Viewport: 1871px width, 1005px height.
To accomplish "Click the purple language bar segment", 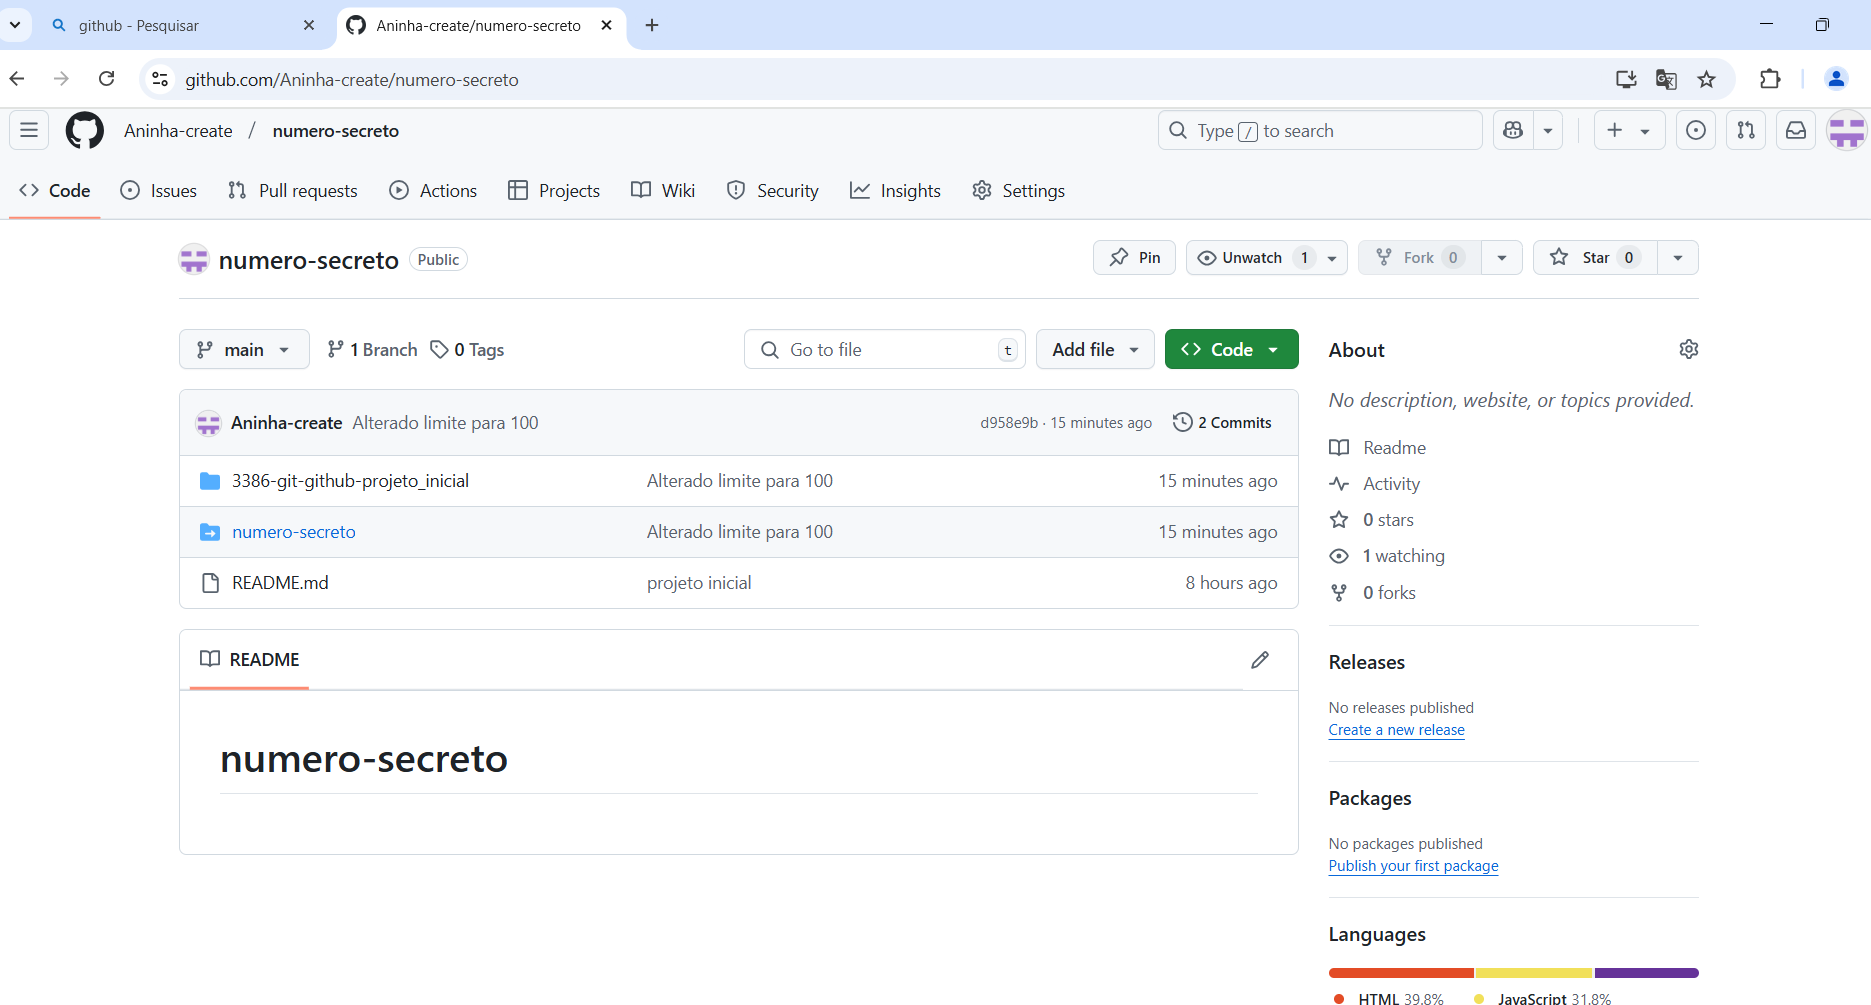I will tap(1646, 973).
